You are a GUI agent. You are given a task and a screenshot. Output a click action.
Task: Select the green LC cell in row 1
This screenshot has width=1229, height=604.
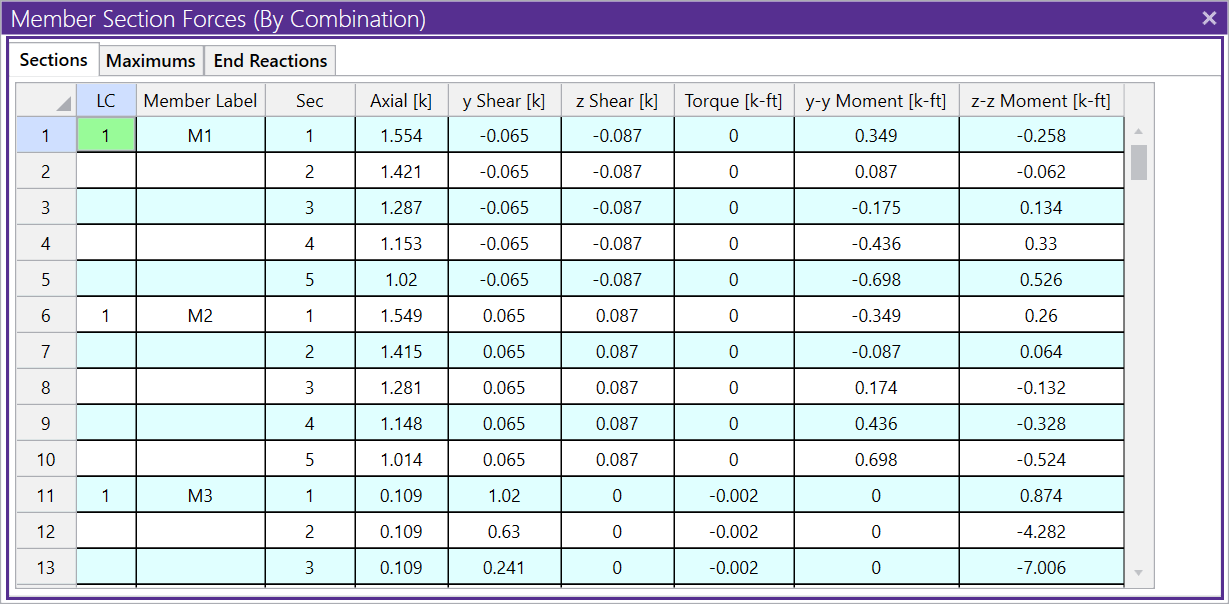click(x=106, y=136)
